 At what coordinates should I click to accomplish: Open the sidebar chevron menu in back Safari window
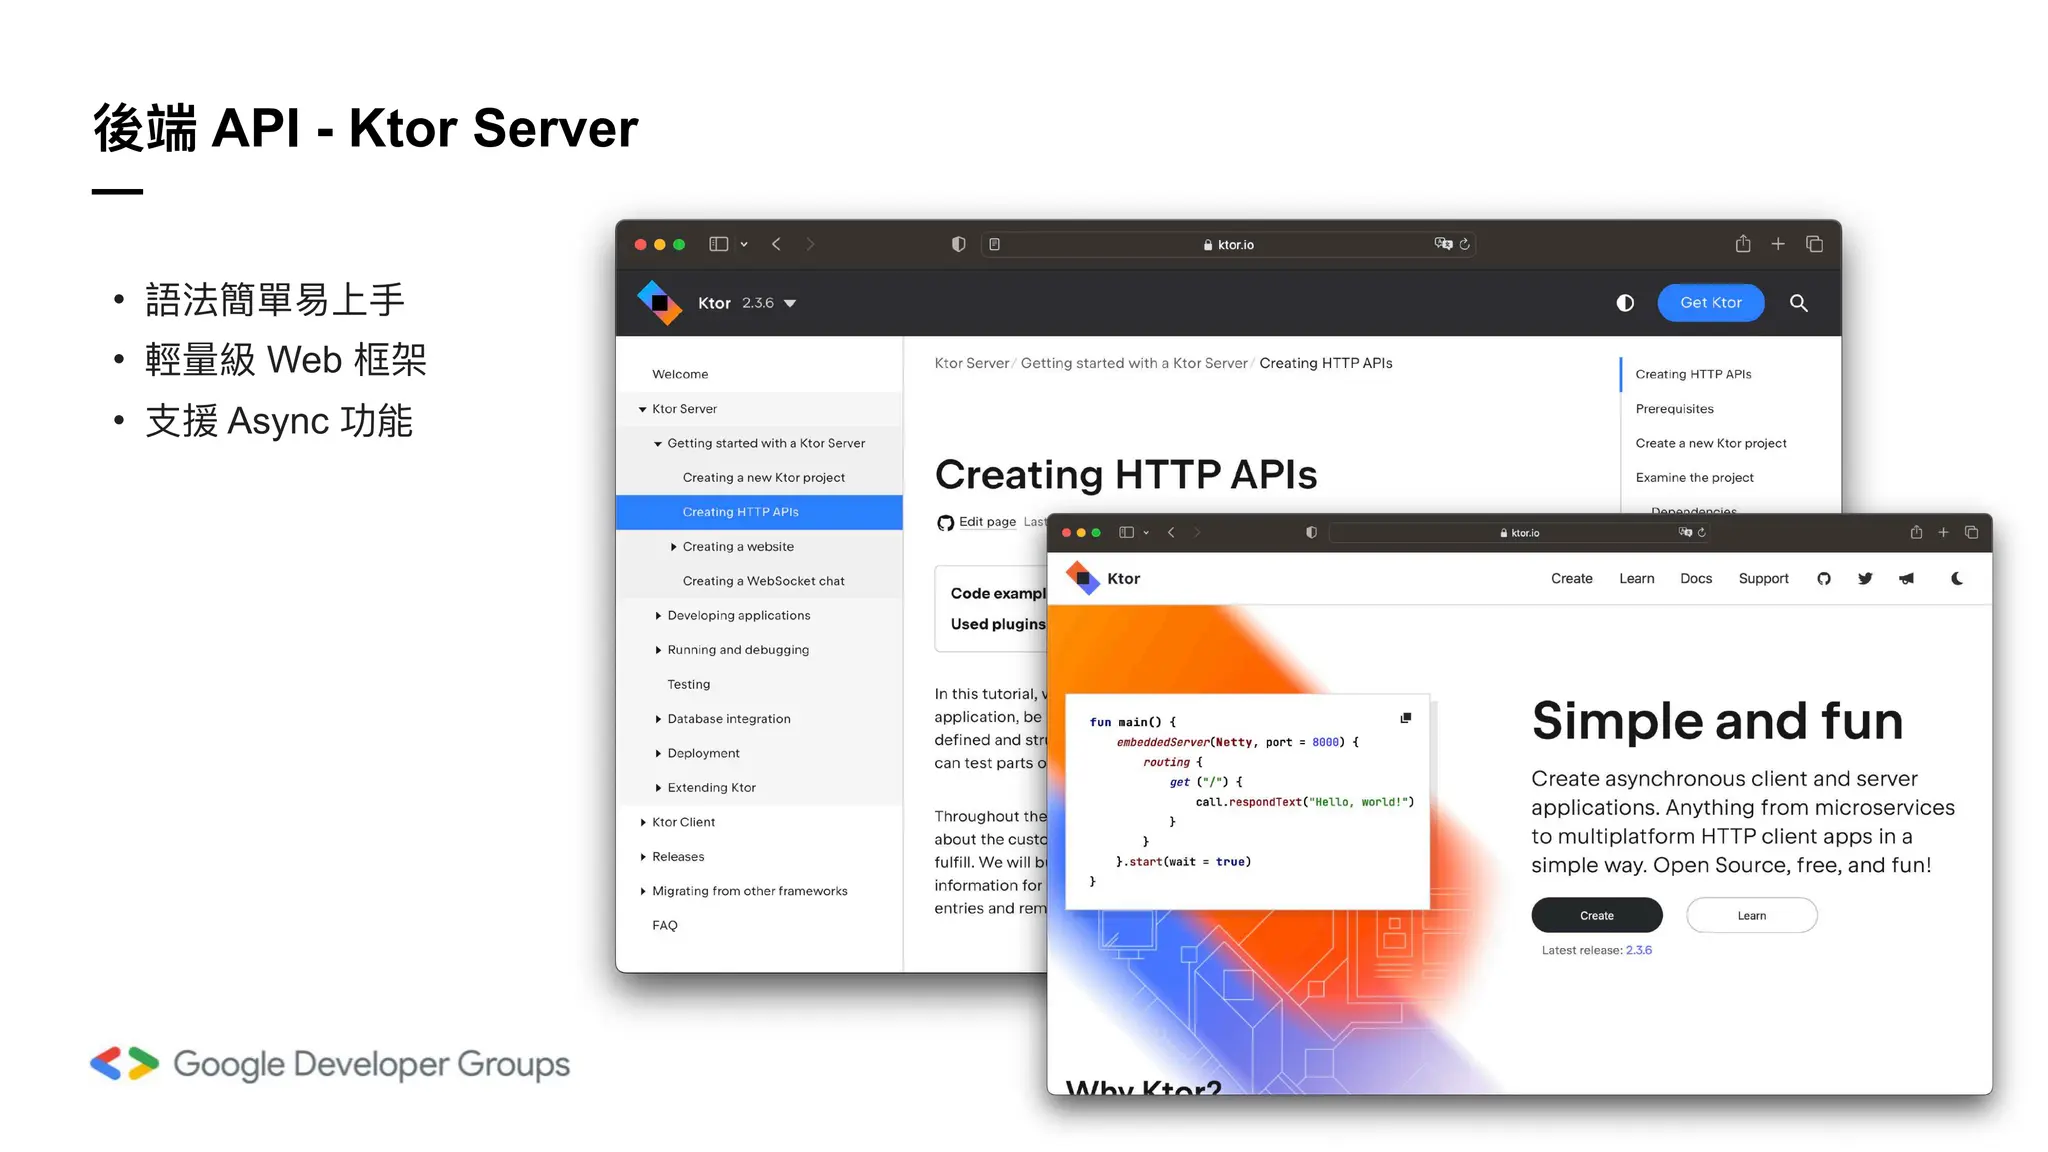(744, 244)
